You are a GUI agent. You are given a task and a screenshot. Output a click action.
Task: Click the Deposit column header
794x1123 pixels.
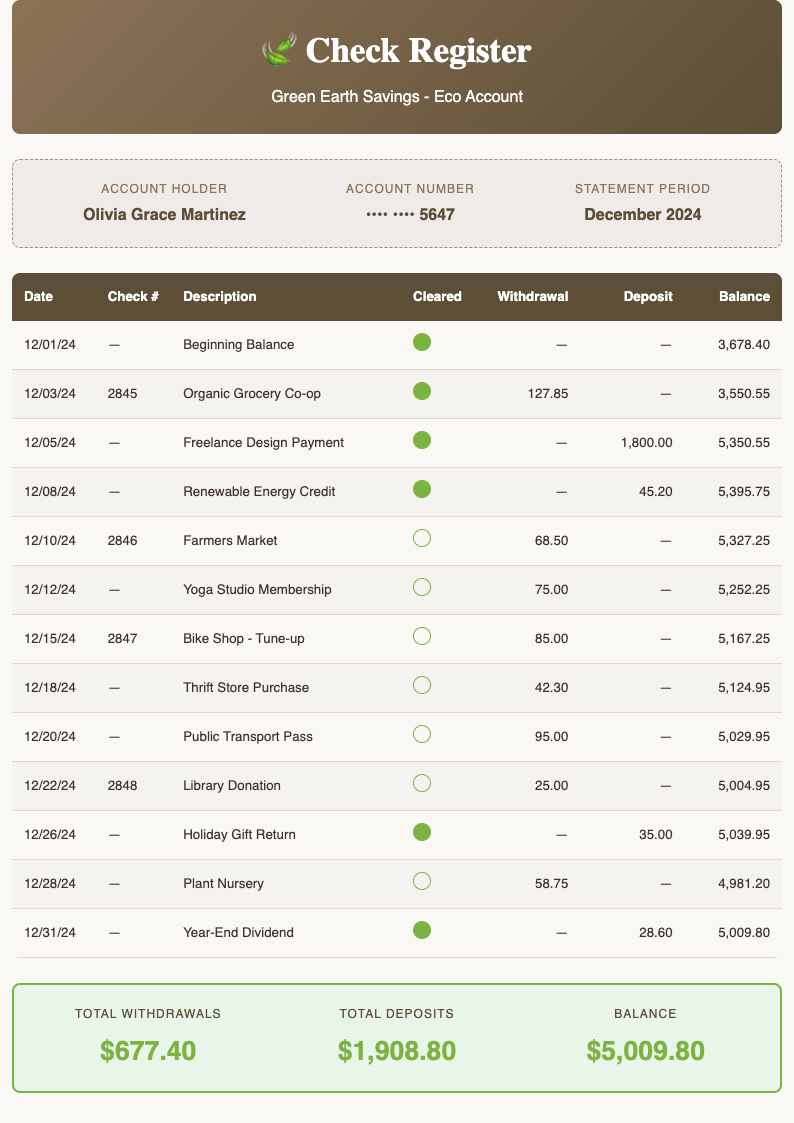pyautogui.click(x=648, y=297)
